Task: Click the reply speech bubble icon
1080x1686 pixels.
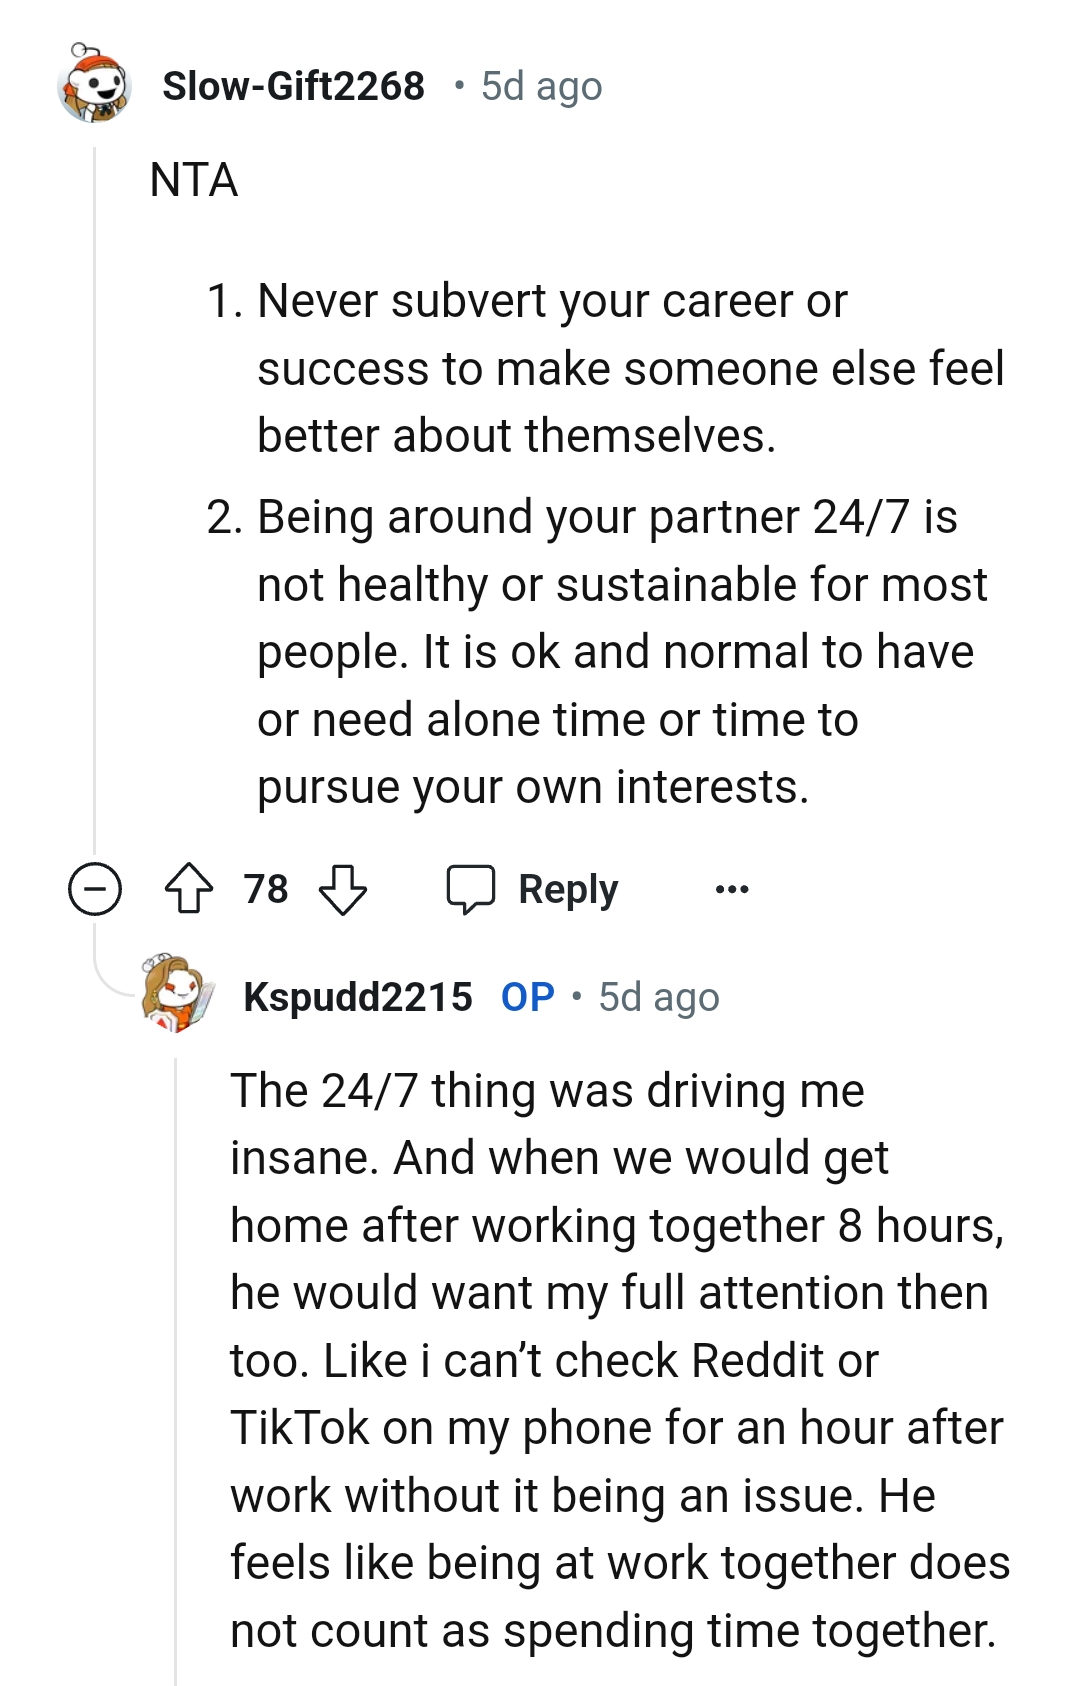Action: 470,889
